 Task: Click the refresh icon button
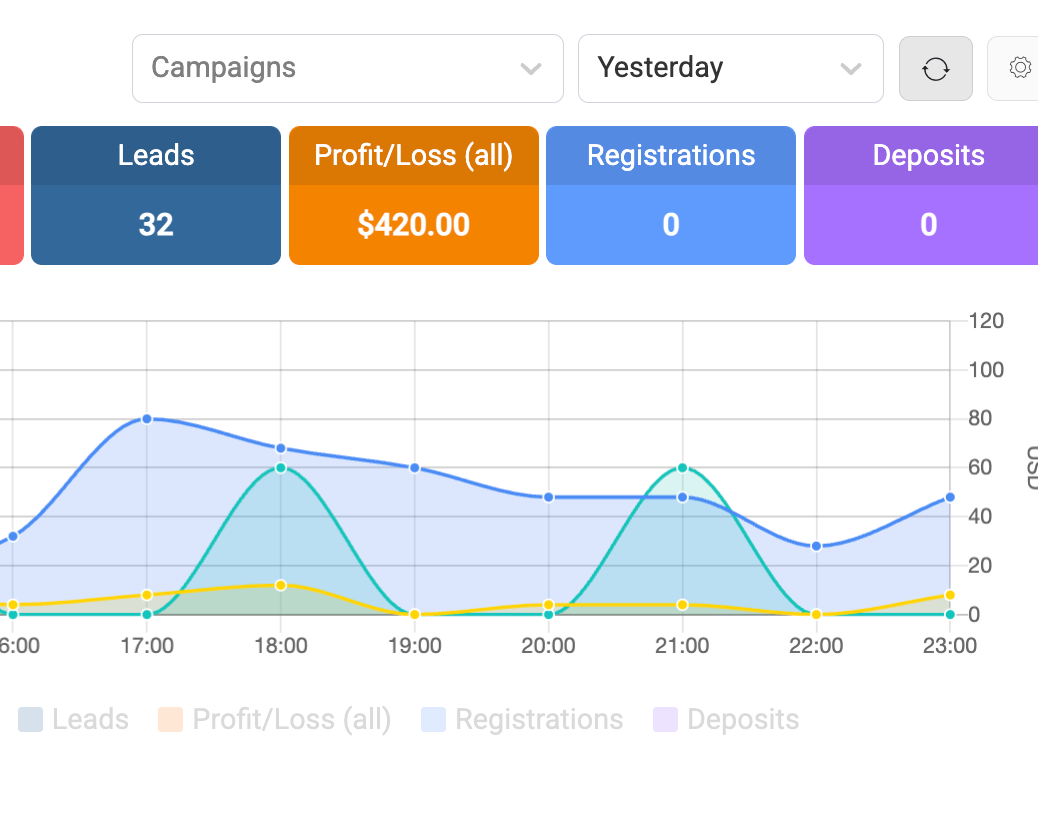click(935, 69)
